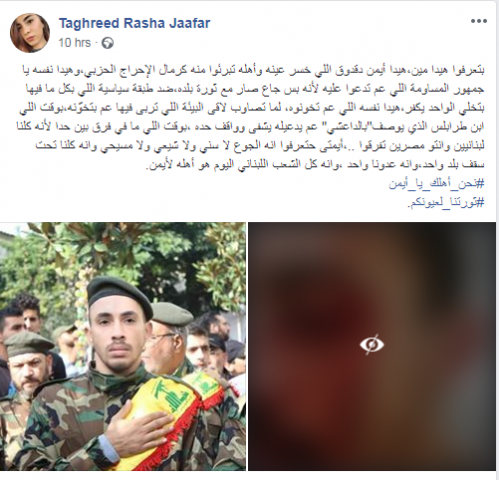Click the last paragraph line starting سقف بلد واحد
Viewport: 499px width, 480px height.
315,165
